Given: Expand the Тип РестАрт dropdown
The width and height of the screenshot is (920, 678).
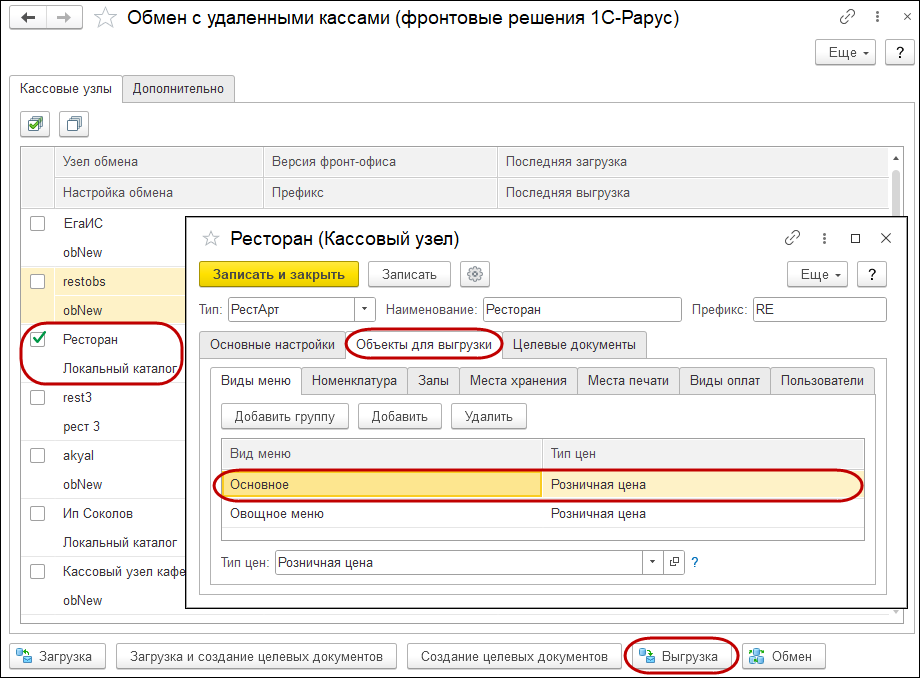Looking at the screenshot, I should coord(364,309).
